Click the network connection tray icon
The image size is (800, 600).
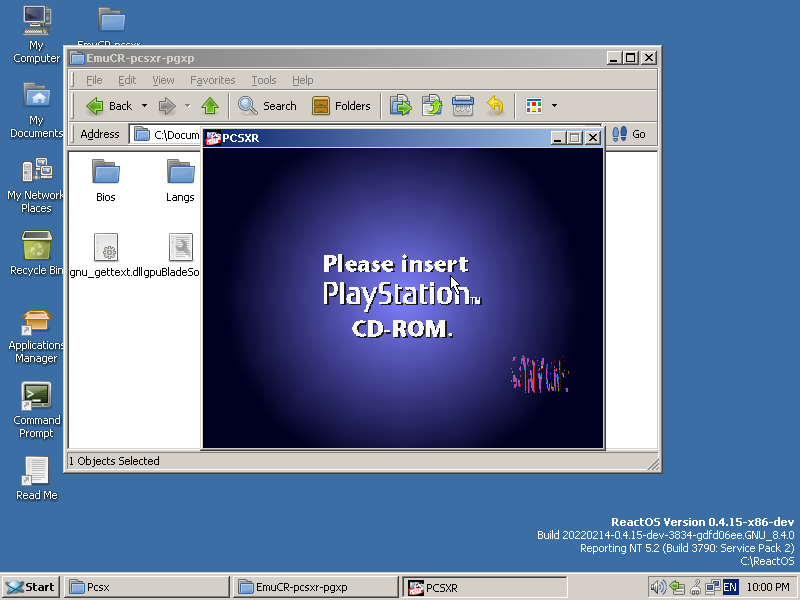coord(713,588)
